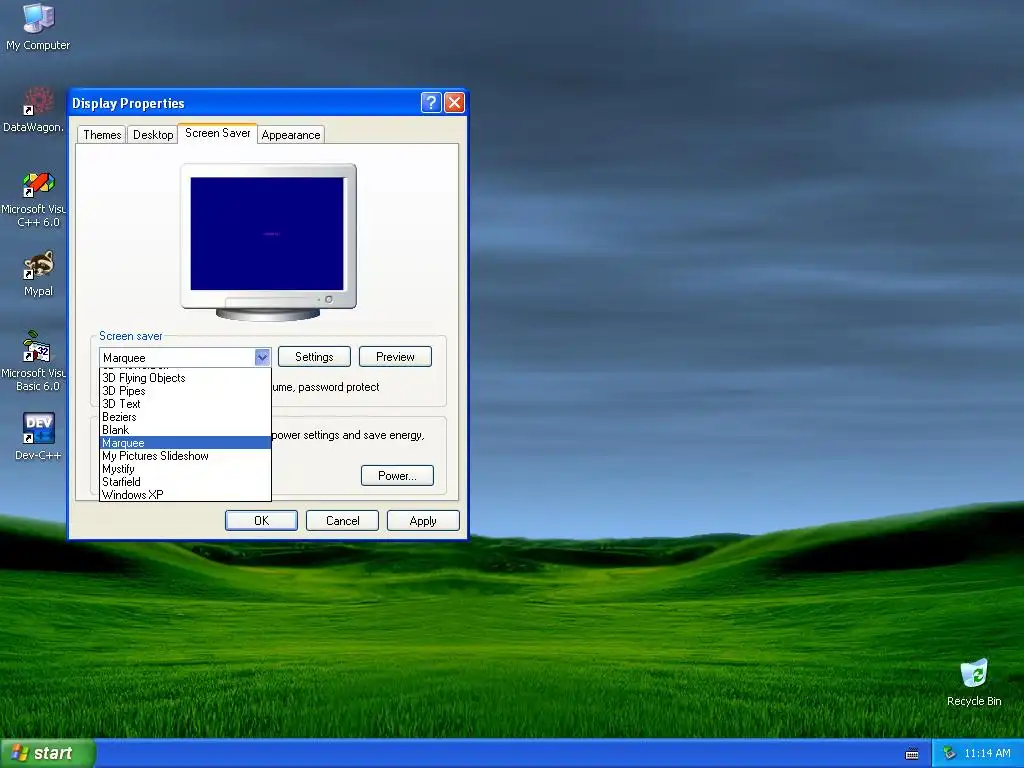Click the taskbar clock showing 11:14 AM
The width and height of the screenshot is (1024, 768).
[x=987, y=753]
